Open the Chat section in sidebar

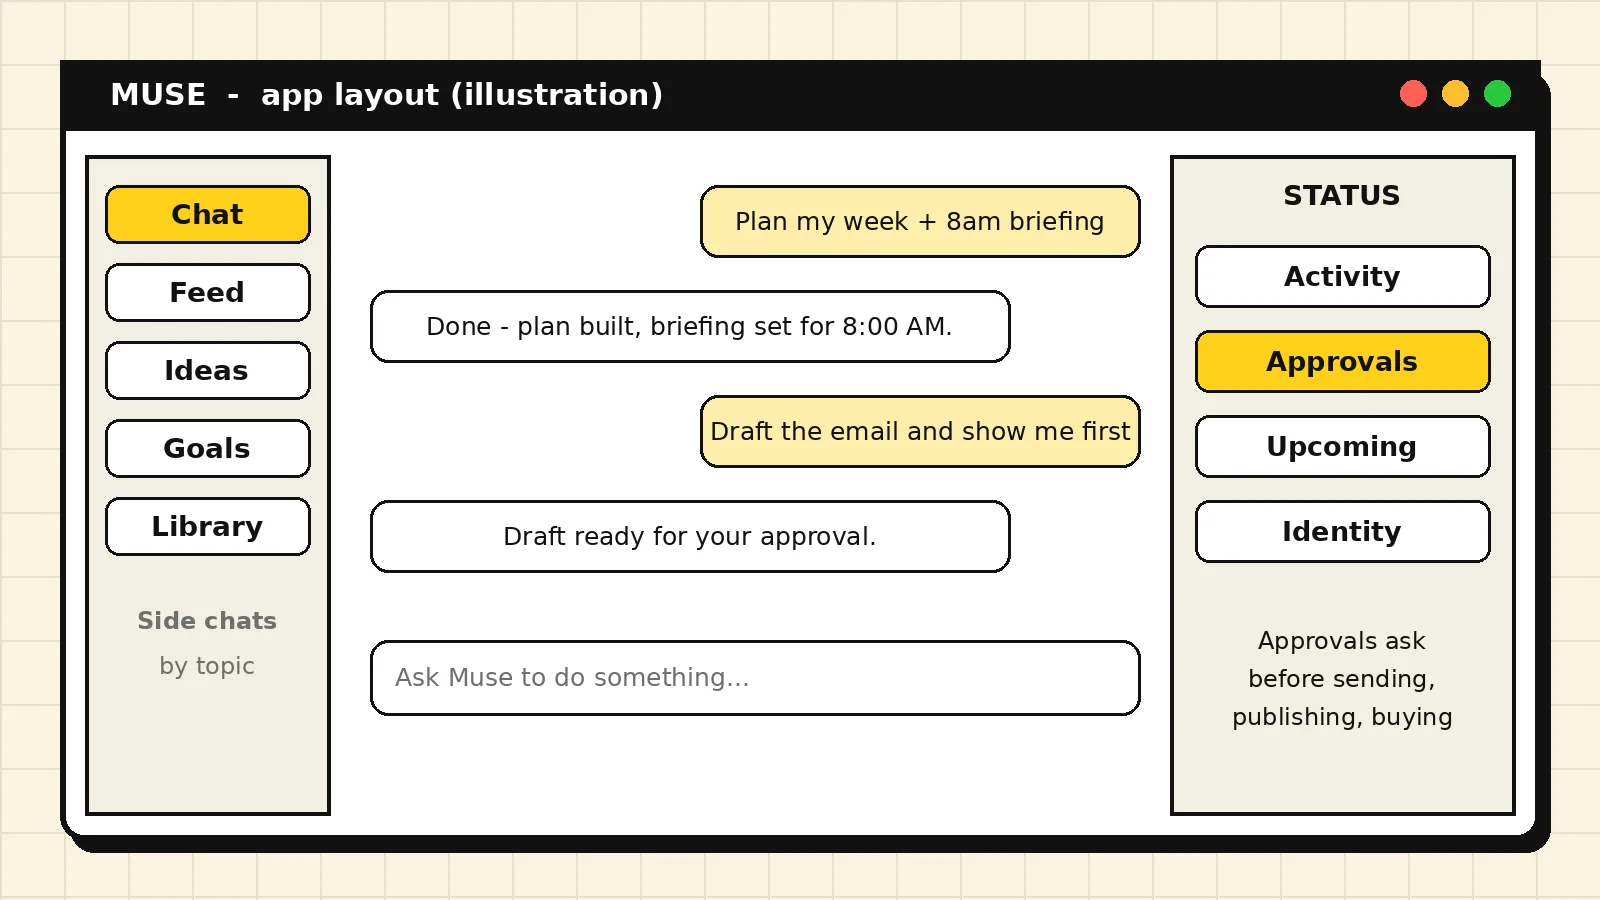[208, 214]
